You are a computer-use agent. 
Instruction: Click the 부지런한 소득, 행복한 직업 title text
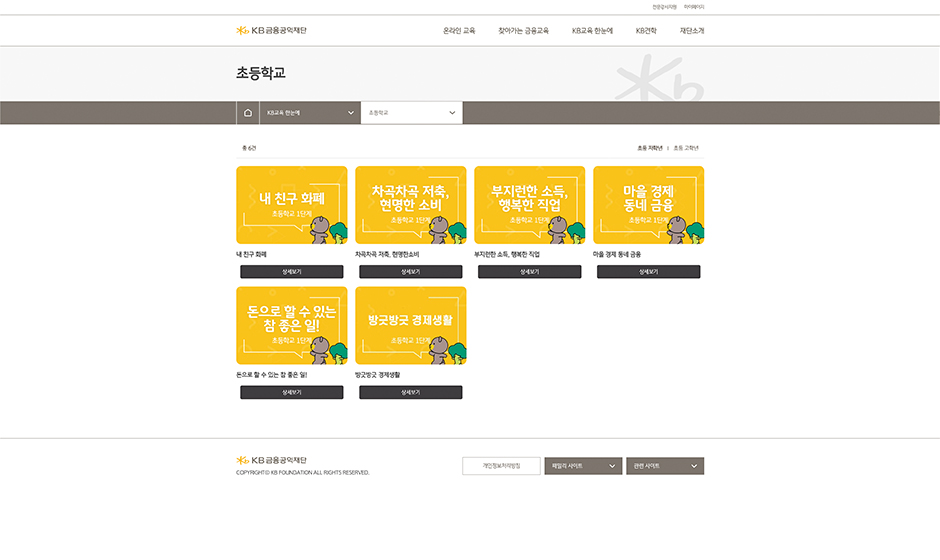507,254
